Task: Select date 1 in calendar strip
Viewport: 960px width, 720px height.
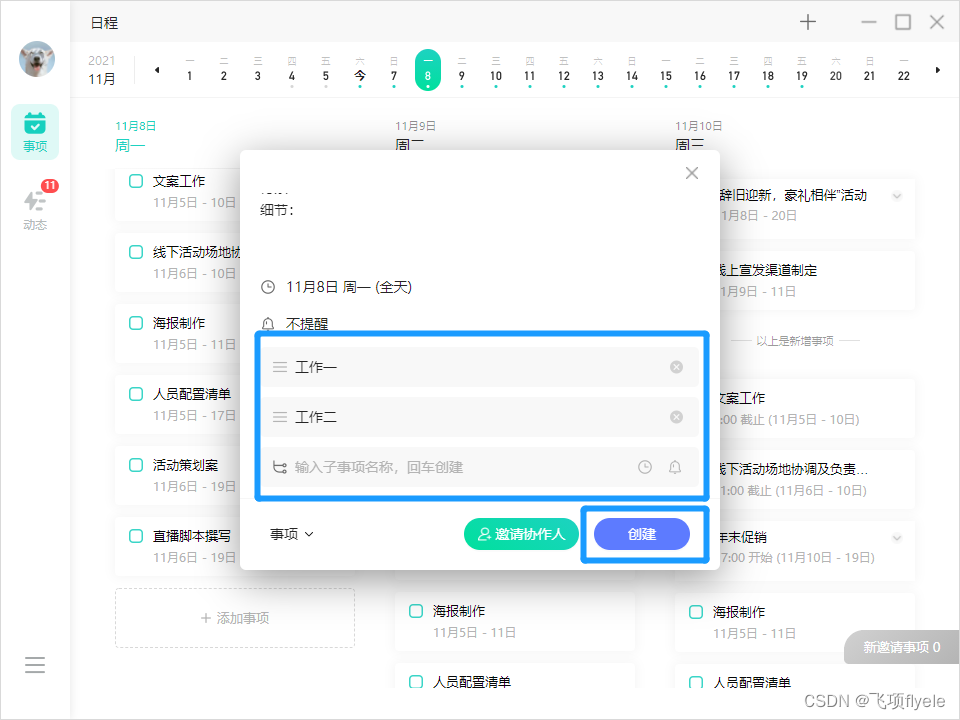Action: point(190,70)
